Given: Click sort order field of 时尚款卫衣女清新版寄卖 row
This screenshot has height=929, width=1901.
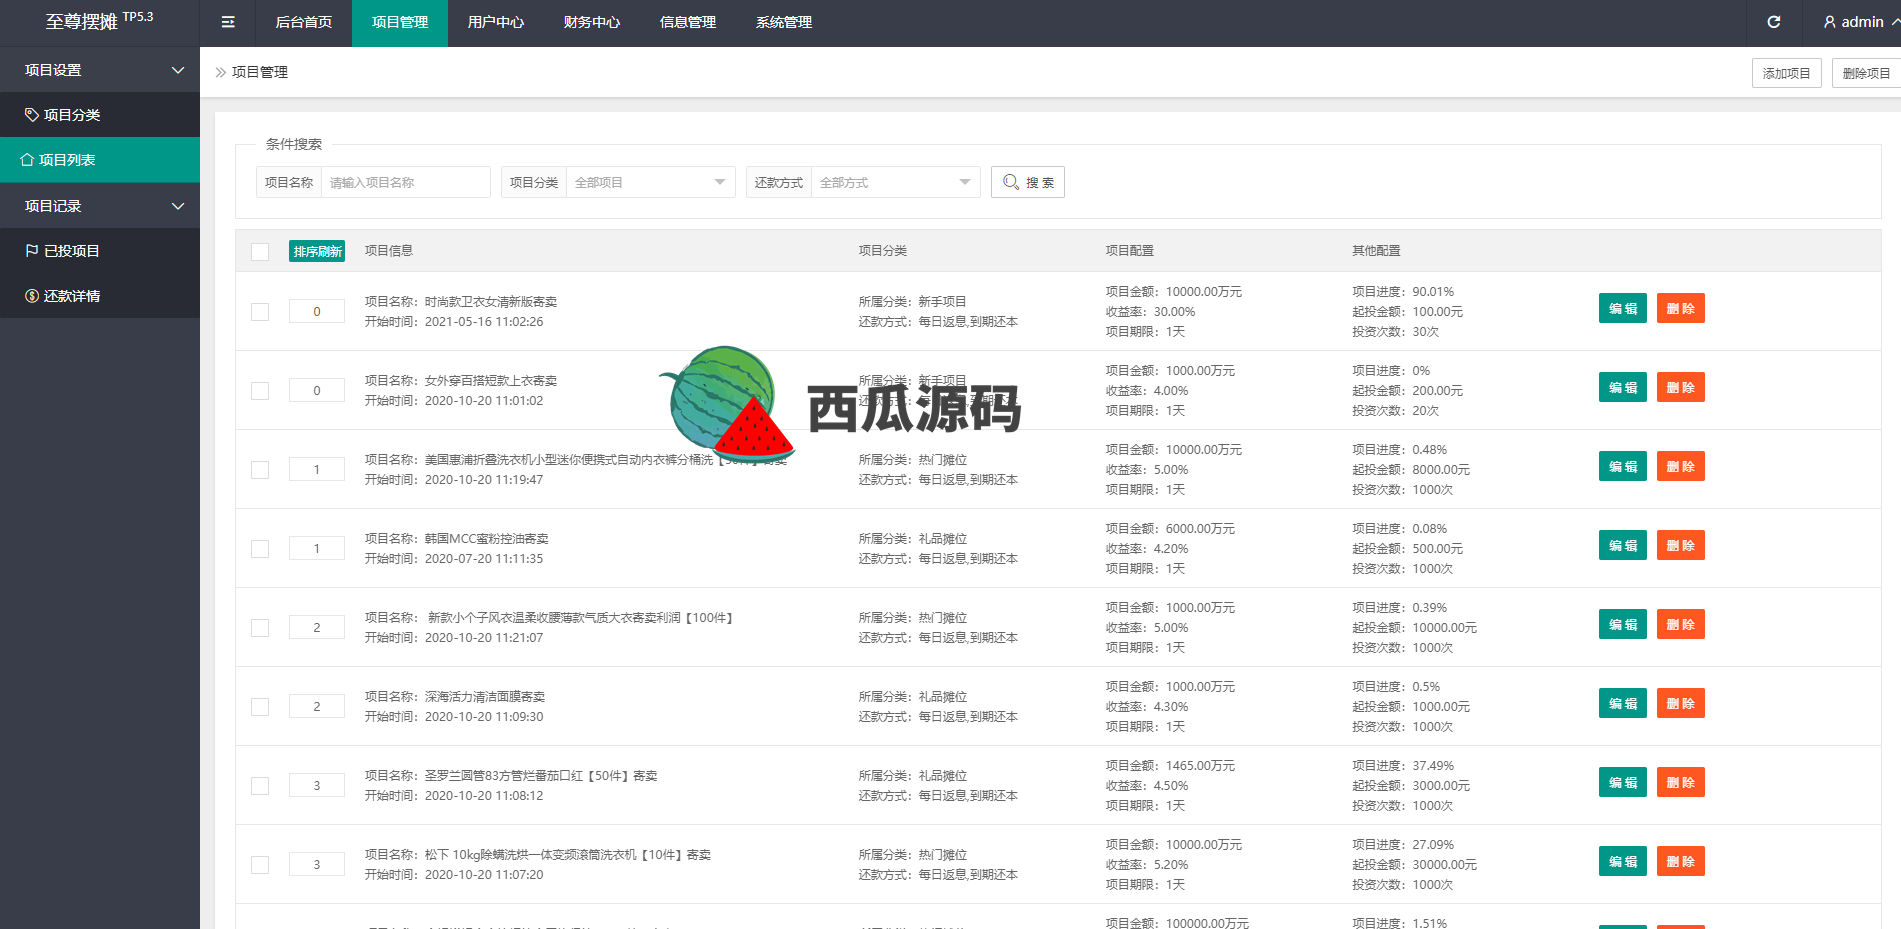Looking at the screenshot, I should click(317, 311).
